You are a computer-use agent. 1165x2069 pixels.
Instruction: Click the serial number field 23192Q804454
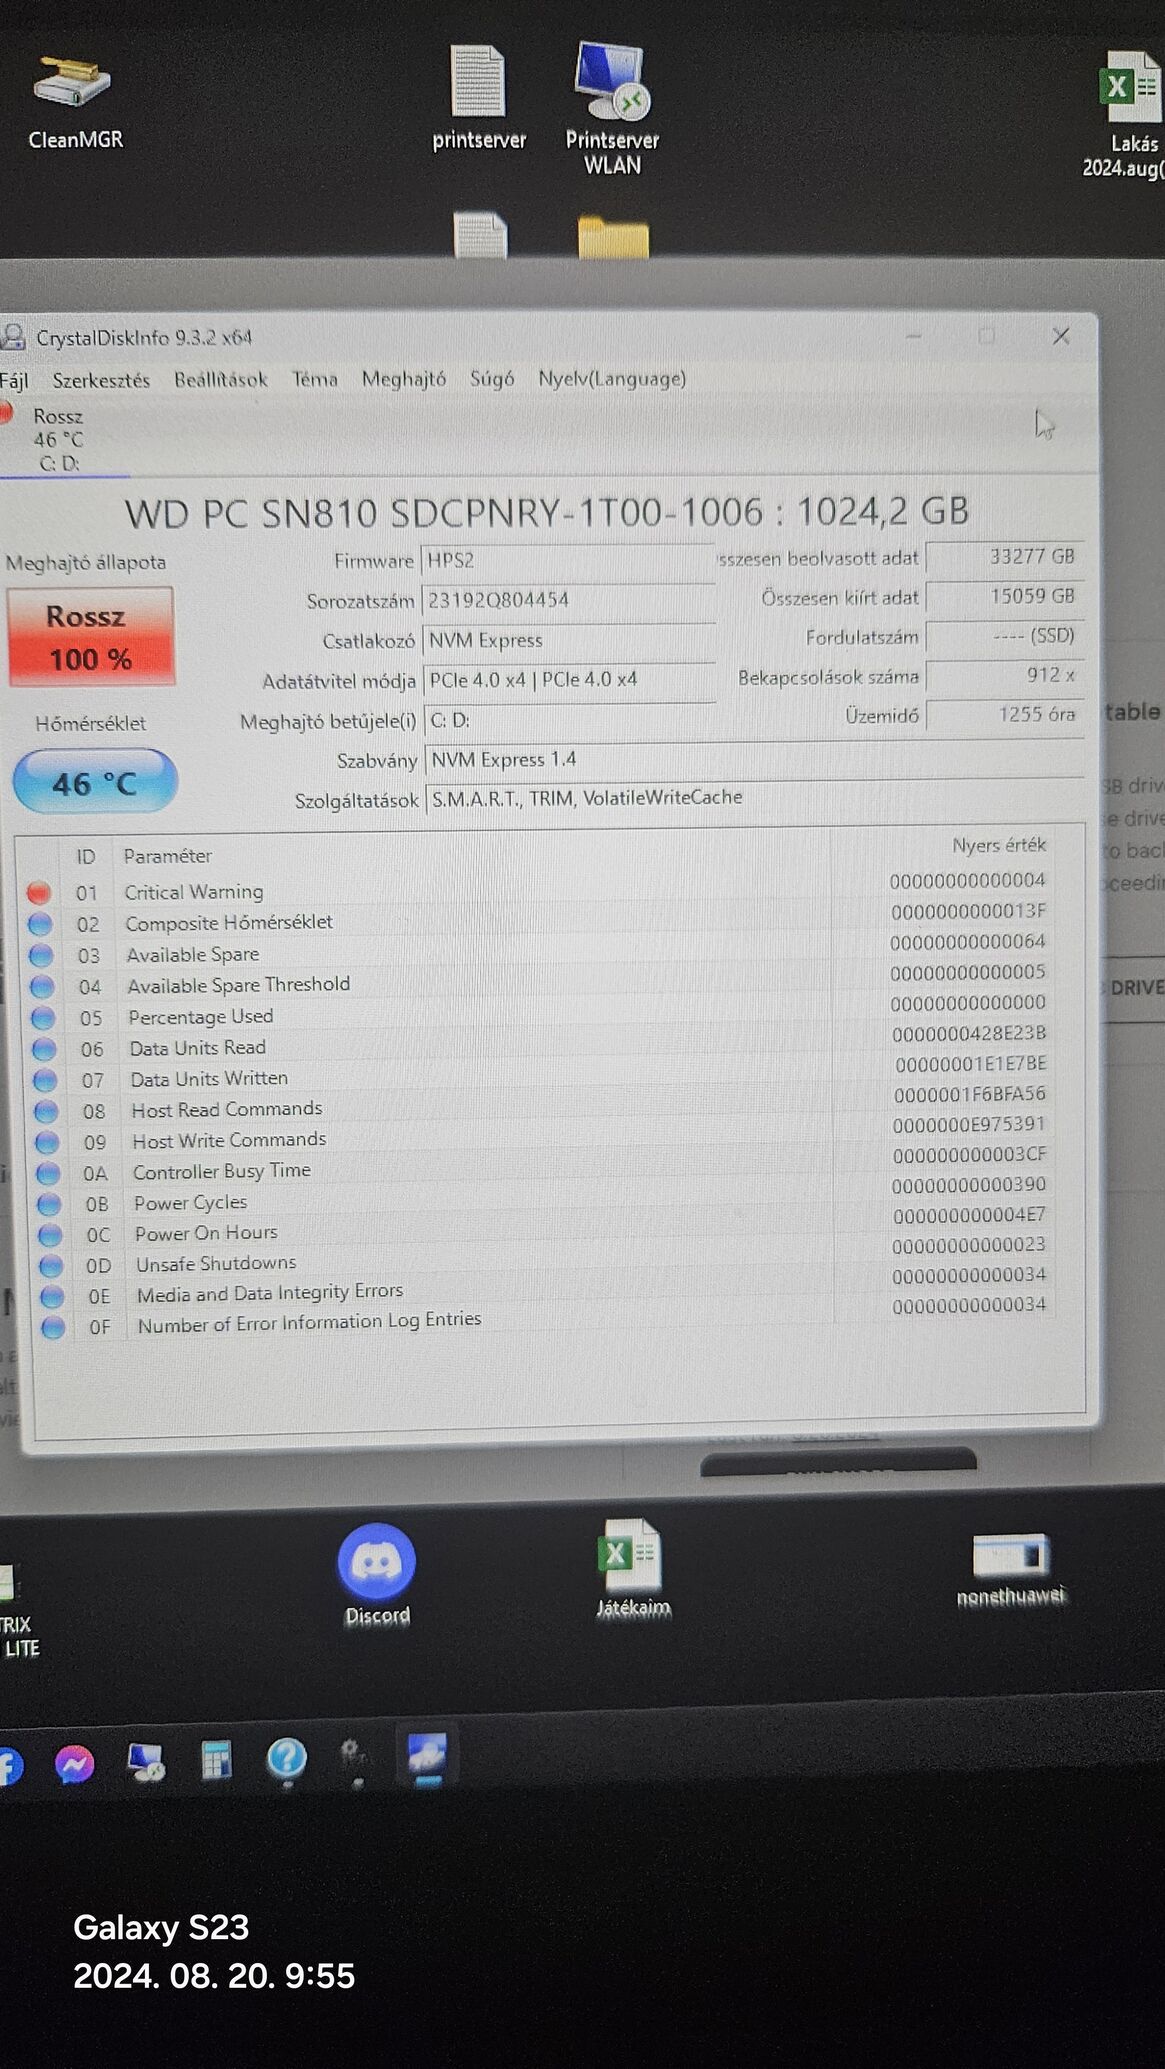coord(568,600)
